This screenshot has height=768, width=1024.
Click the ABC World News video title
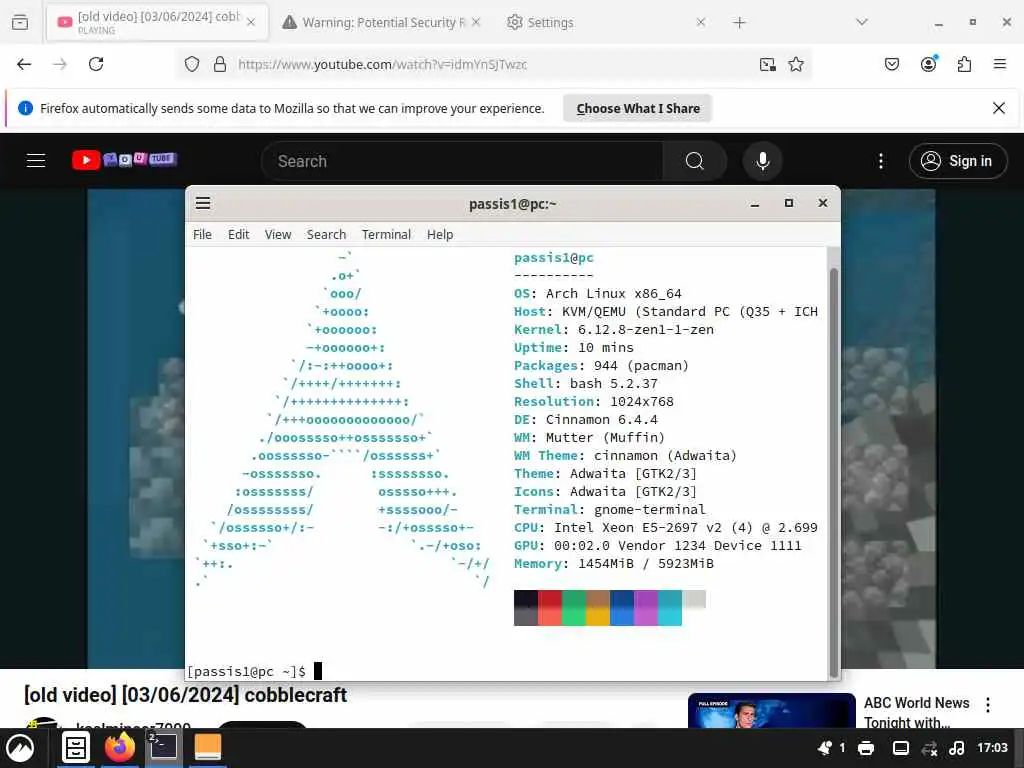(916, 712)
